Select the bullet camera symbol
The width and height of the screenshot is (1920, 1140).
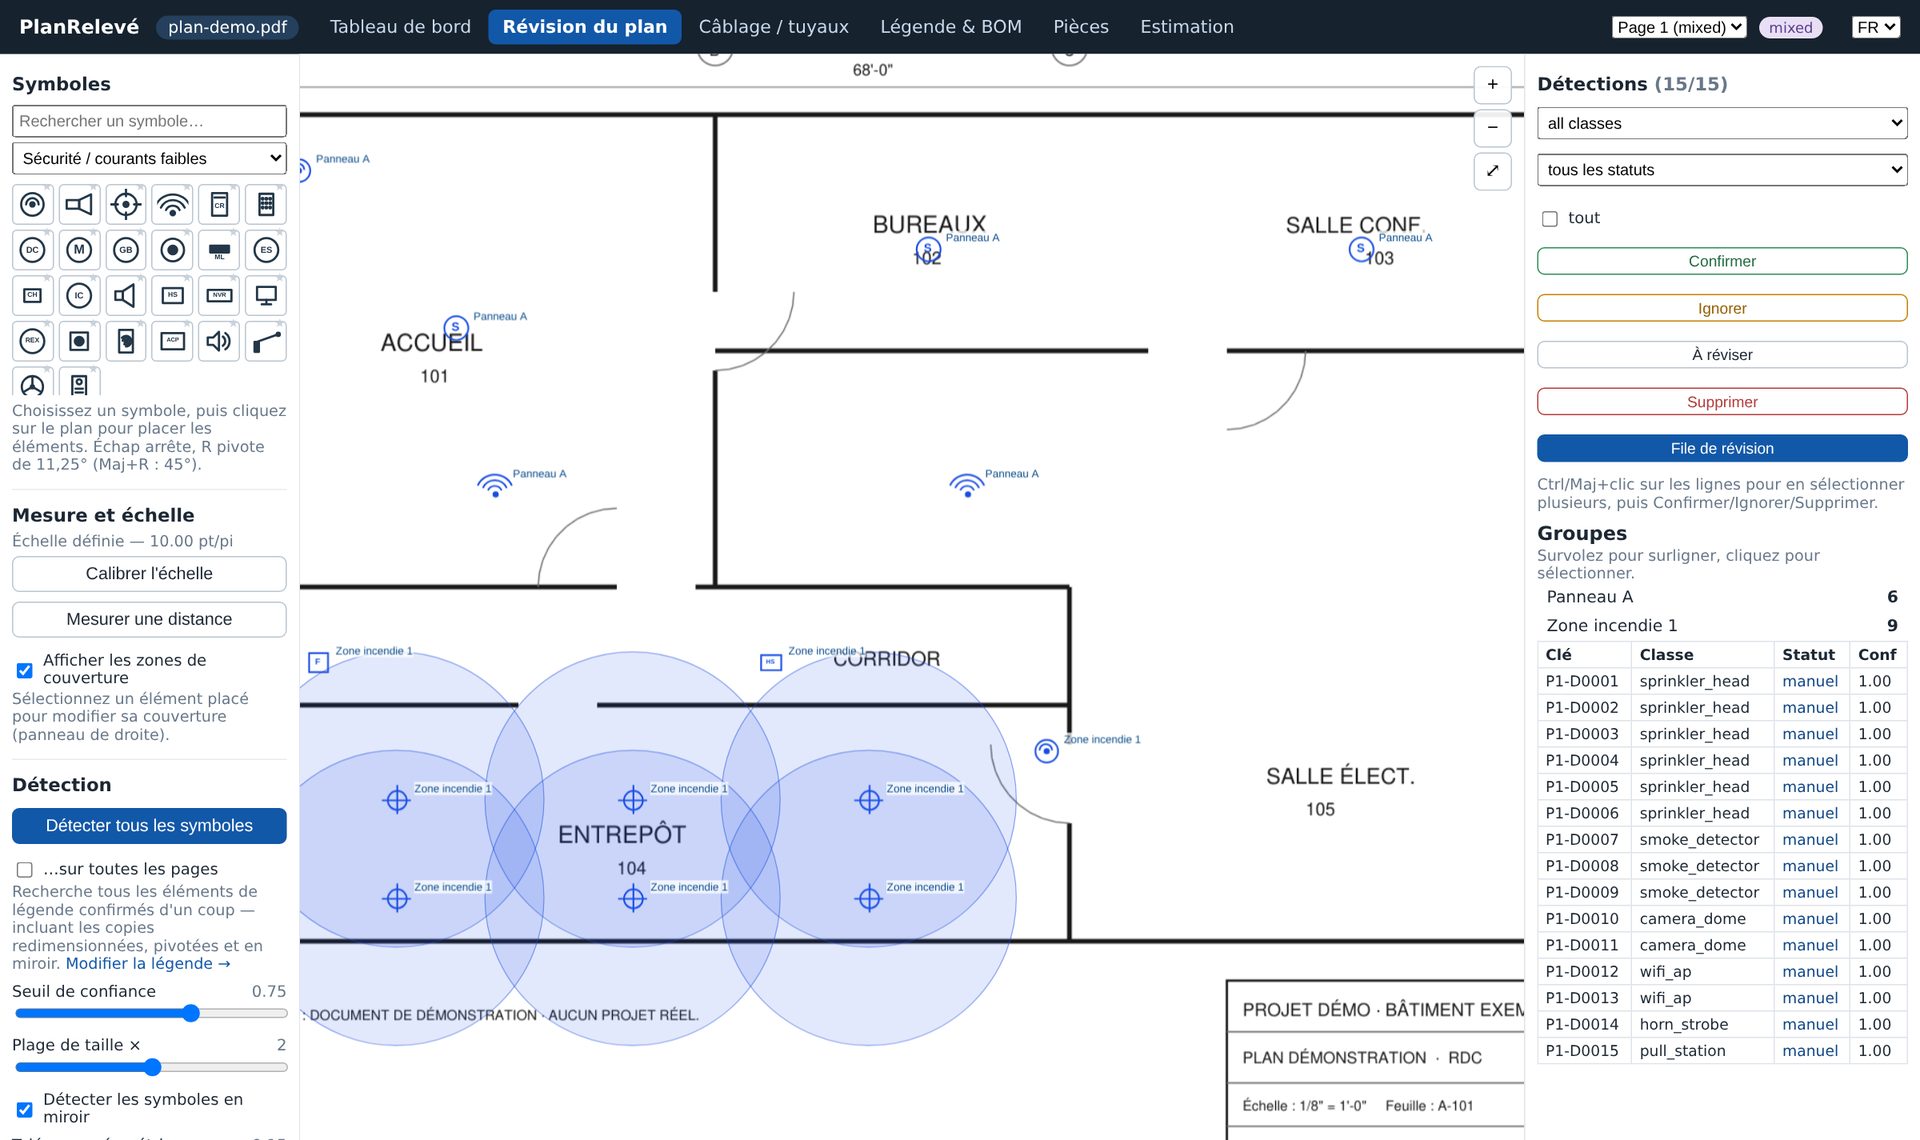tap(79, 204)
